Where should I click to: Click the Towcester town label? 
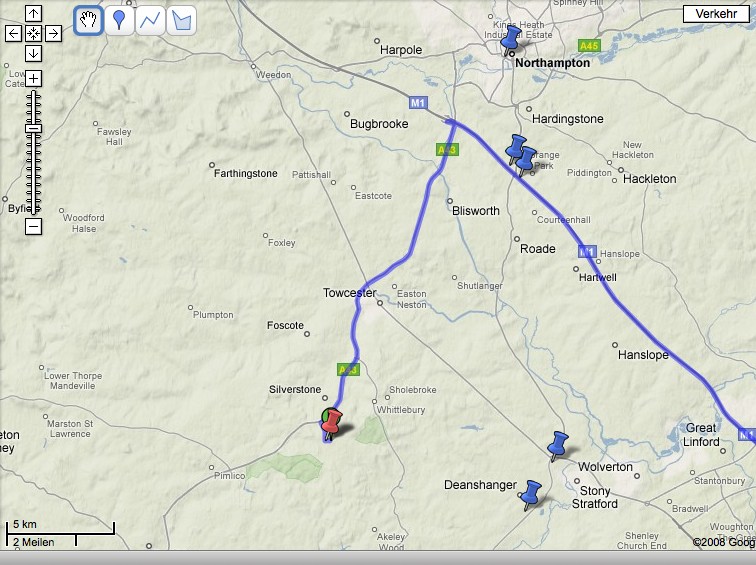tap(349, 293)
